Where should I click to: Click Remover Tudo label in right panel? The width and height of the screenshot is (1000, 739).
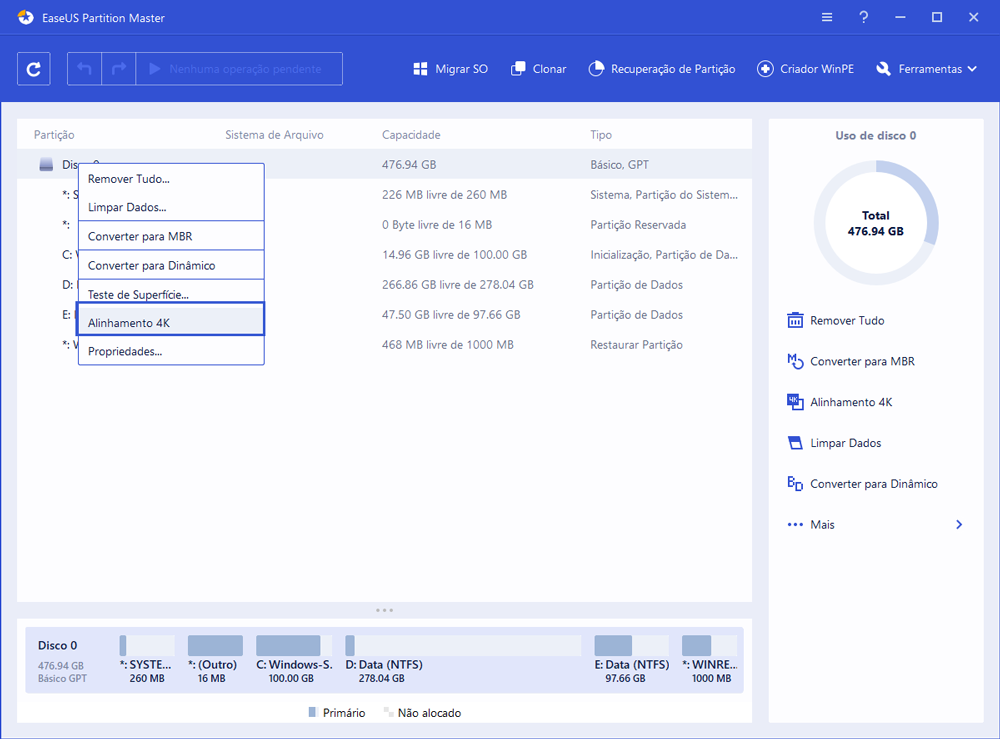pyautogui.click(x=847, y=321)
